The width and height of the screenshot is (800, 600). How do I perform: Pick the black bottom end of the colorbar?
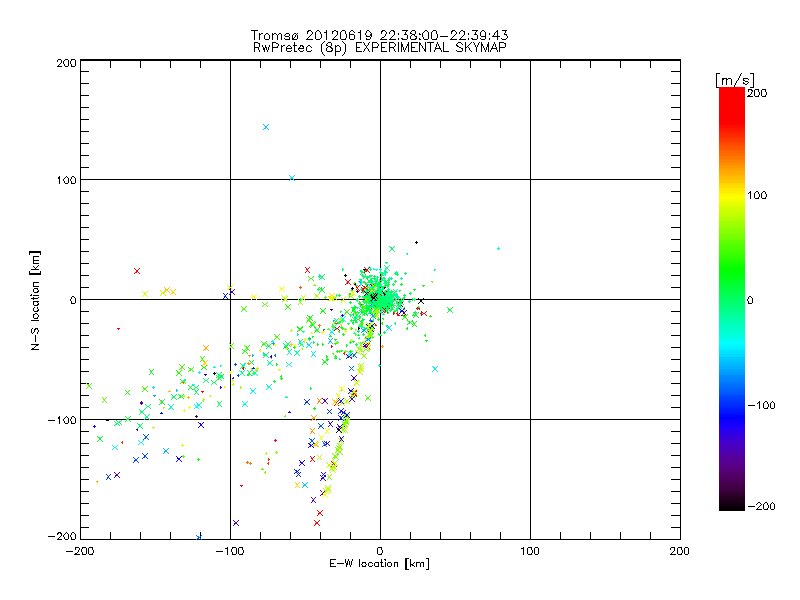coord(732,505)
